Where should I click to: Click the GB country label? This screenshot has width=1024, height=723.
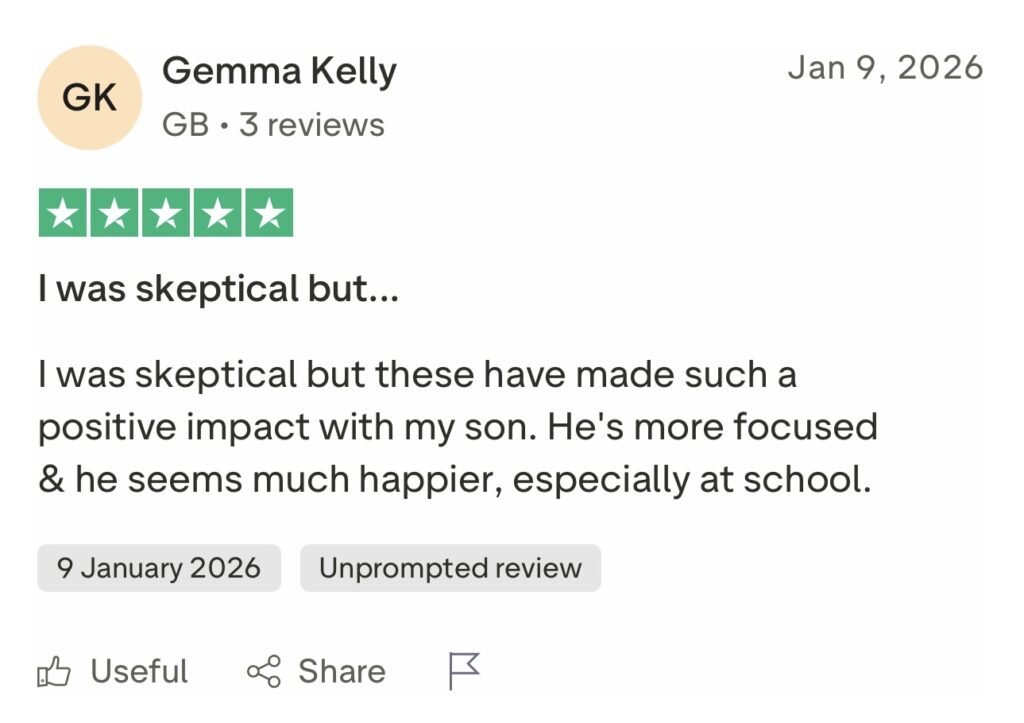pos(185,125)
